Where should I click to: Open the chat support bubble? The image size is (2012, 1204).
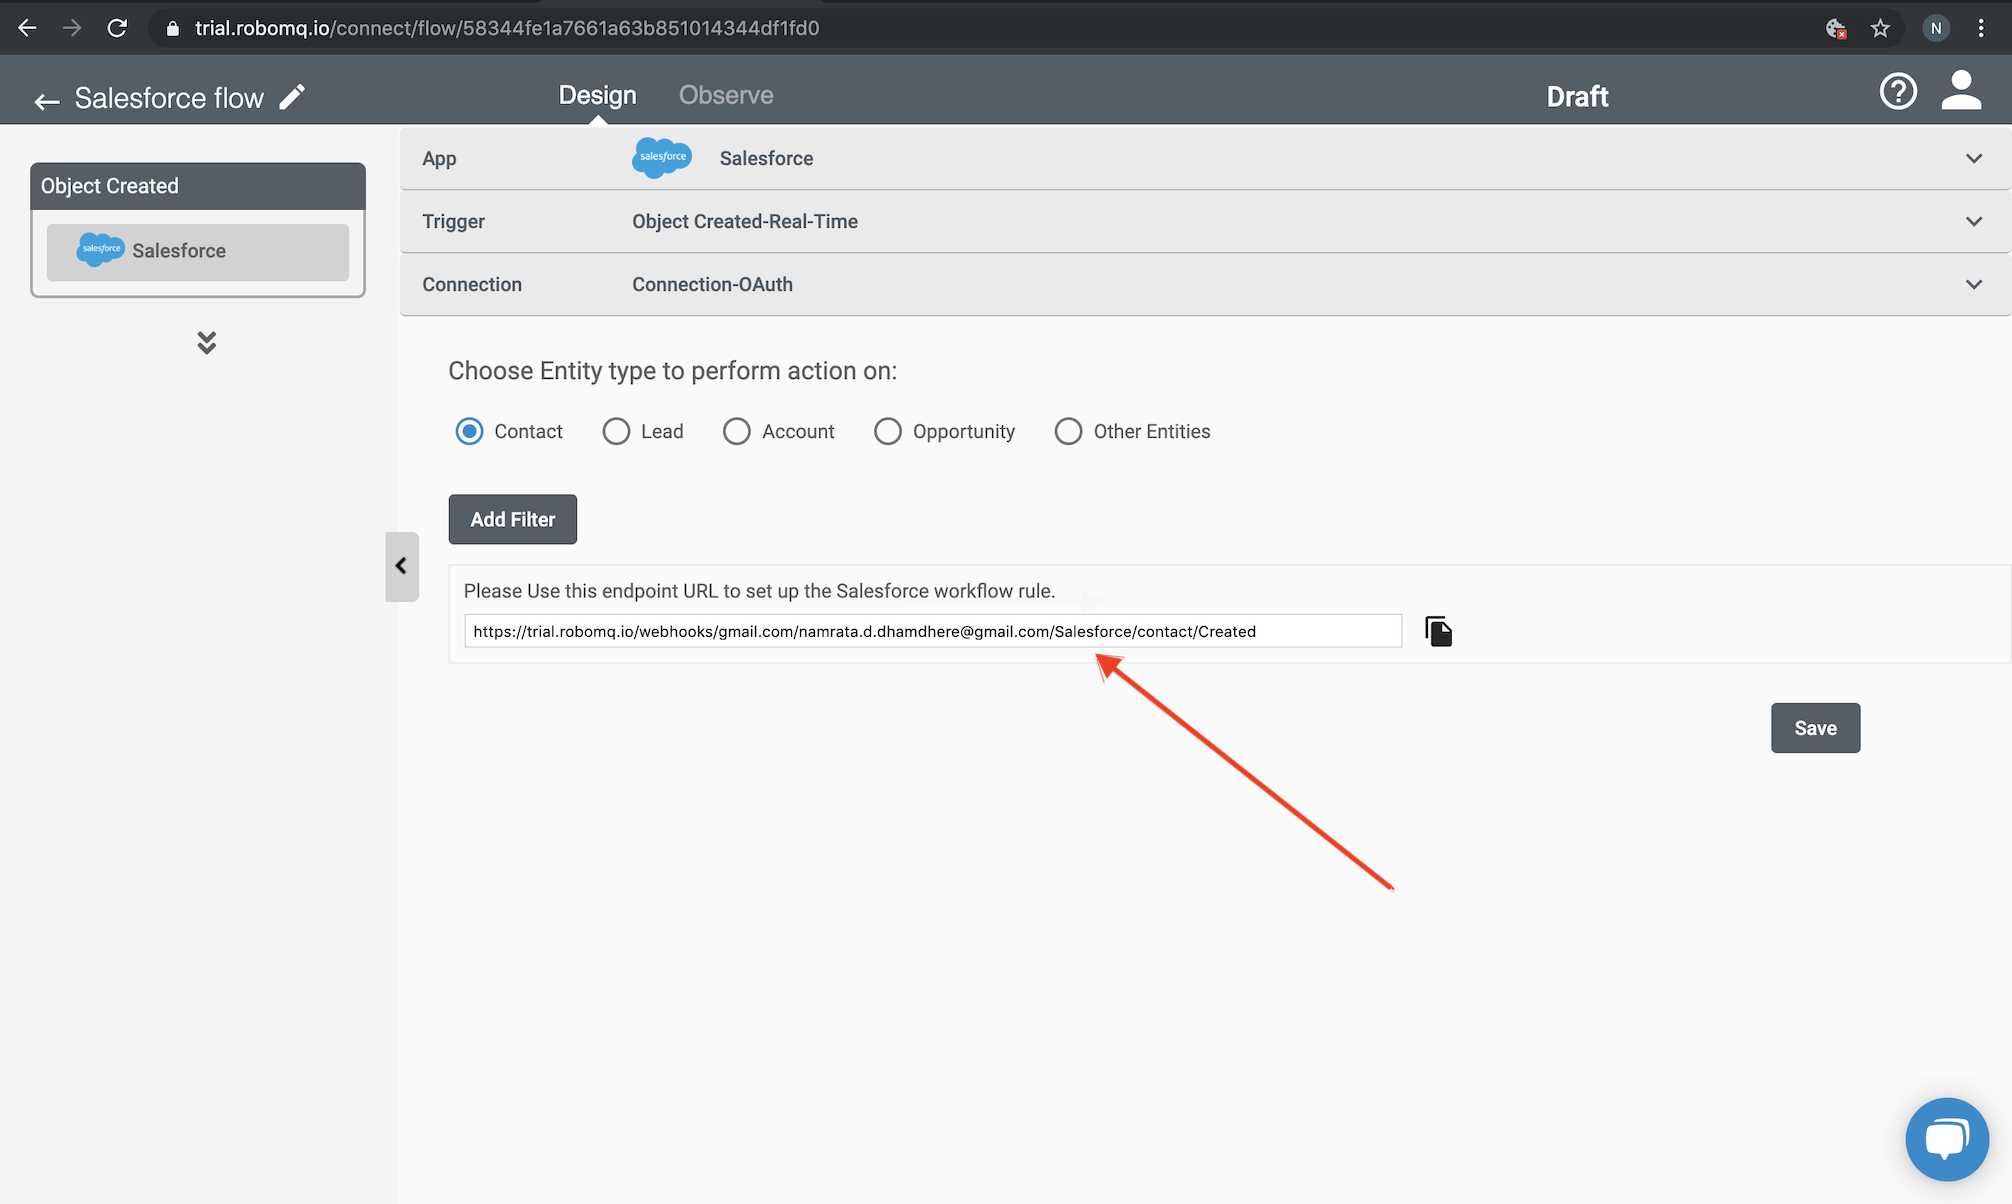pos(1947,1139)
